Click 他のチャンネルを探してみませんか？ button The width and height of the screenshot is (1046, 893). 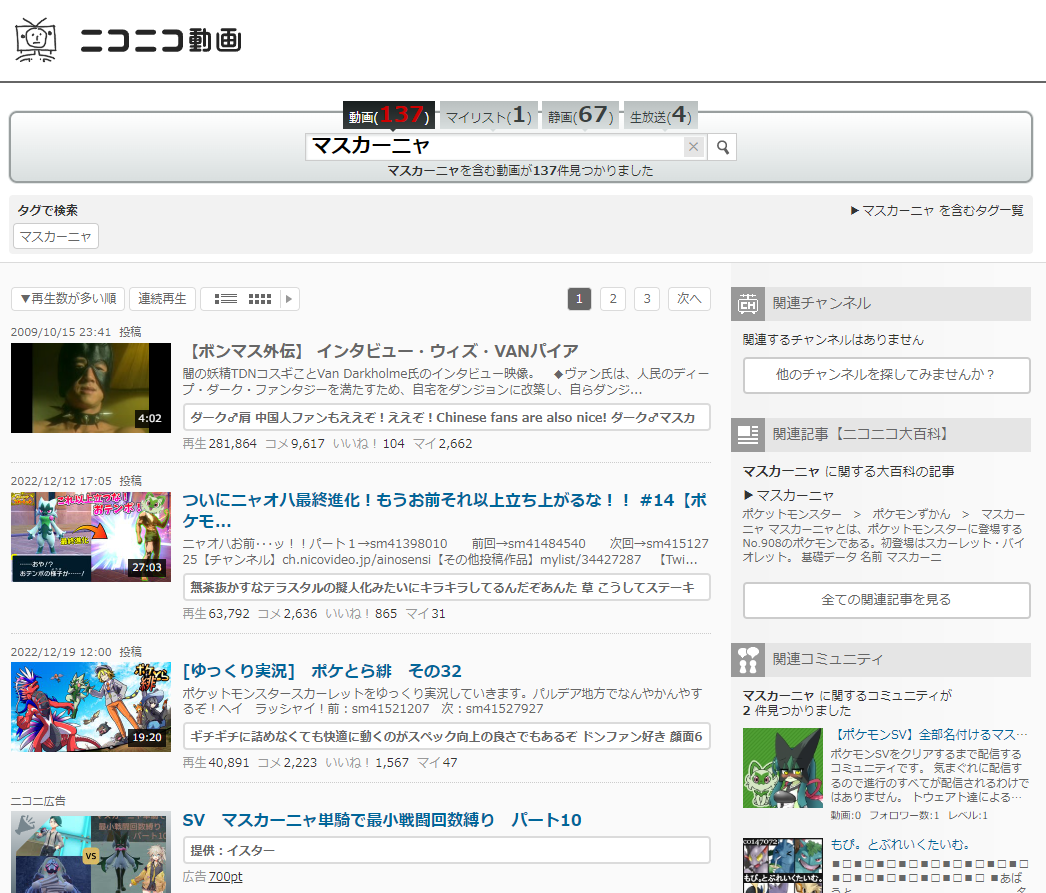887,375
